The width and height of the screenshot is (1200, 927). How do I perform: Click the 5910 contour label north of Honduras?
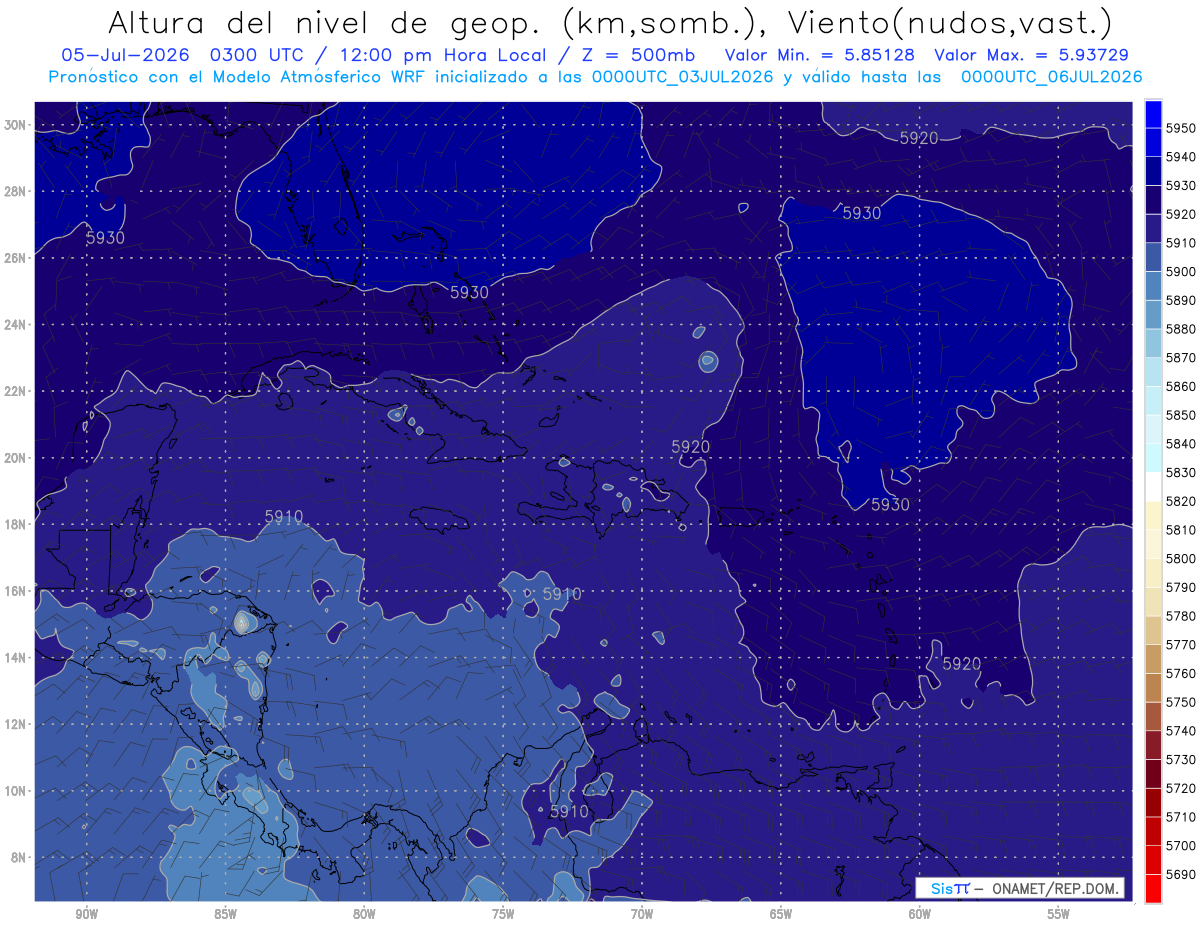pyautogui.click(x=284, y=517)
